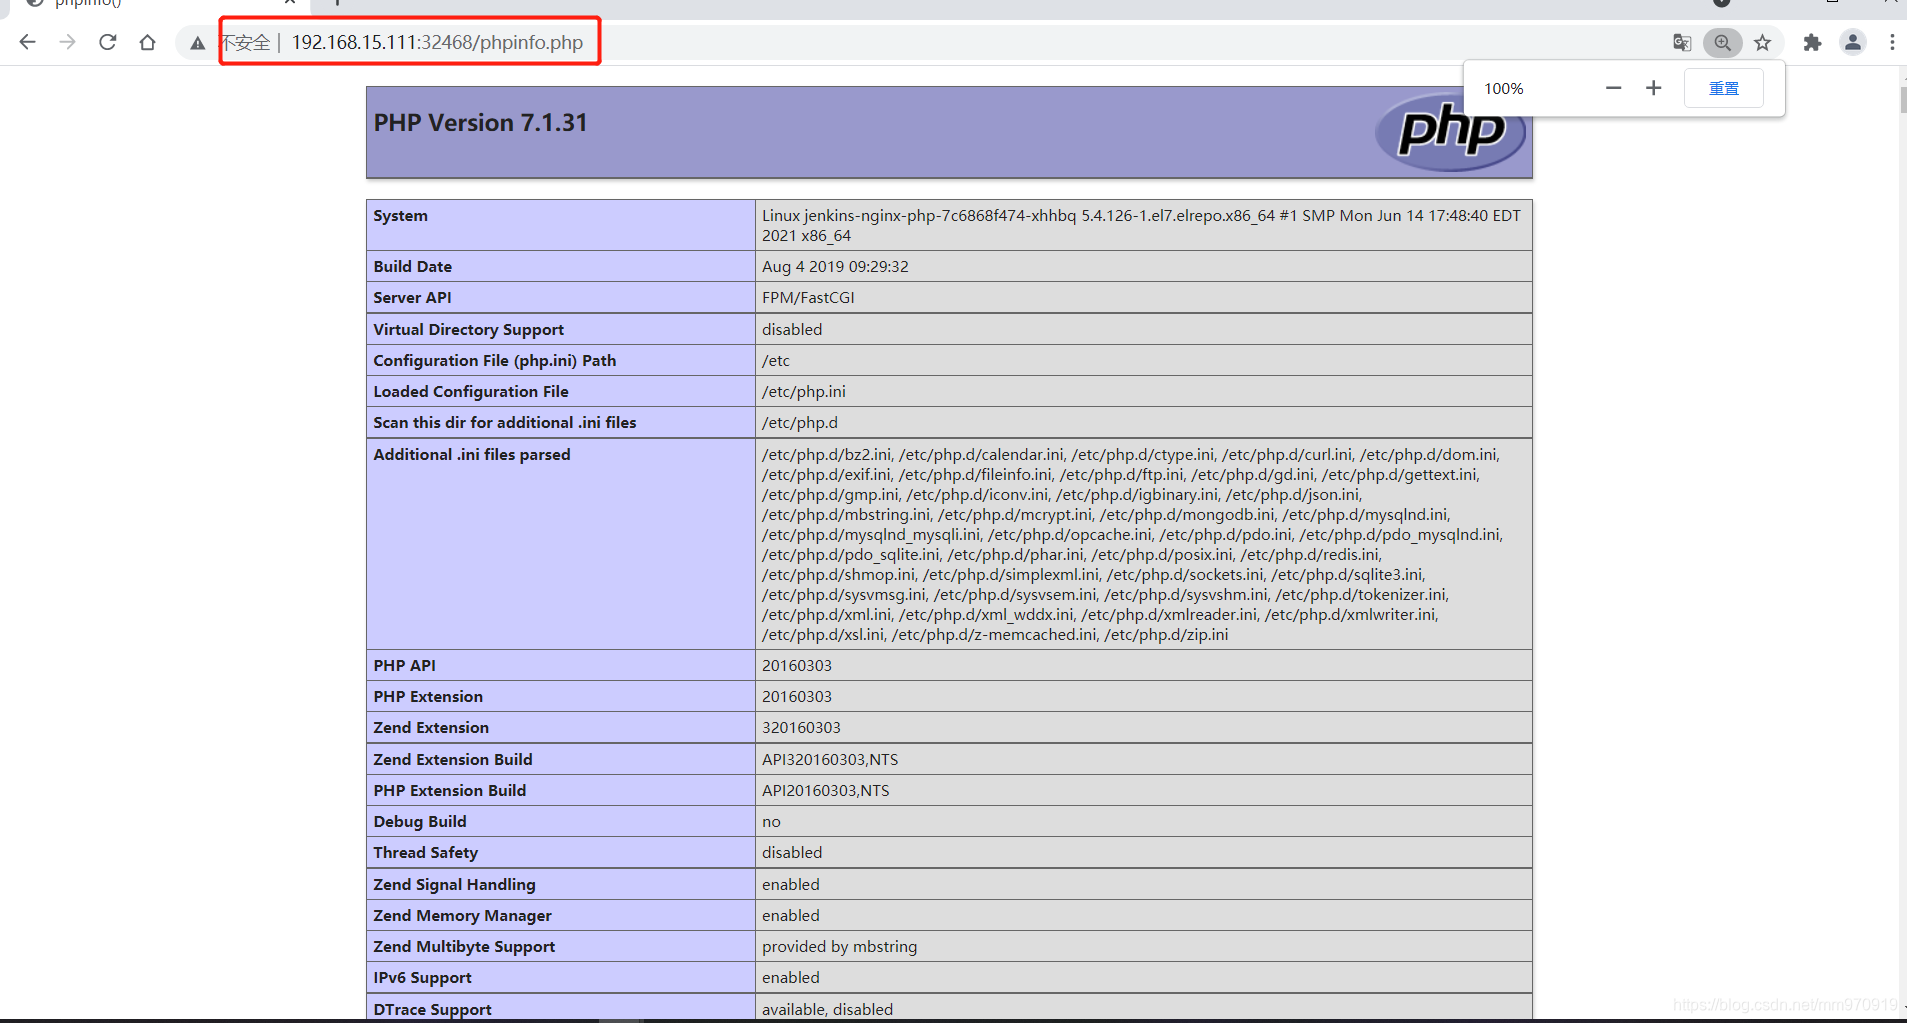Open the translate page icon
1907x1023 pixels.
[x=1682, y=42]
